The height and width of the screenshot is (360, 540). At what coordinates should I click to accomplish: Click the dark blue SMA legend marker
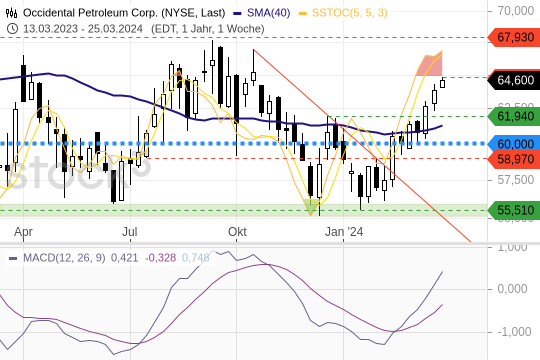point(237,13)
